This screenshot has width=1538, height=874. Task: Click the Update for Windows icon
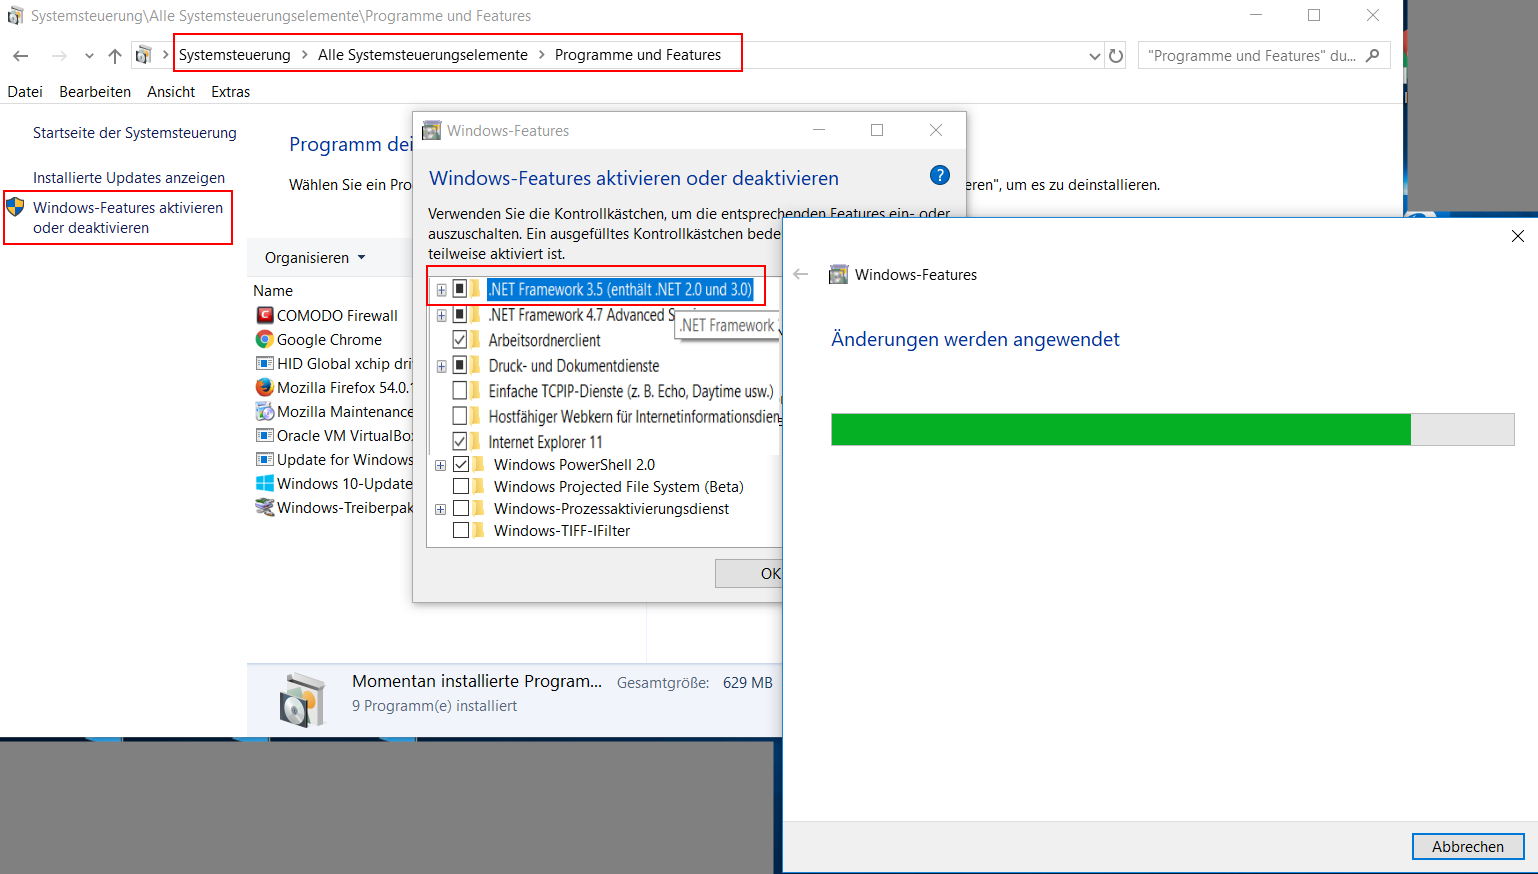265,459
